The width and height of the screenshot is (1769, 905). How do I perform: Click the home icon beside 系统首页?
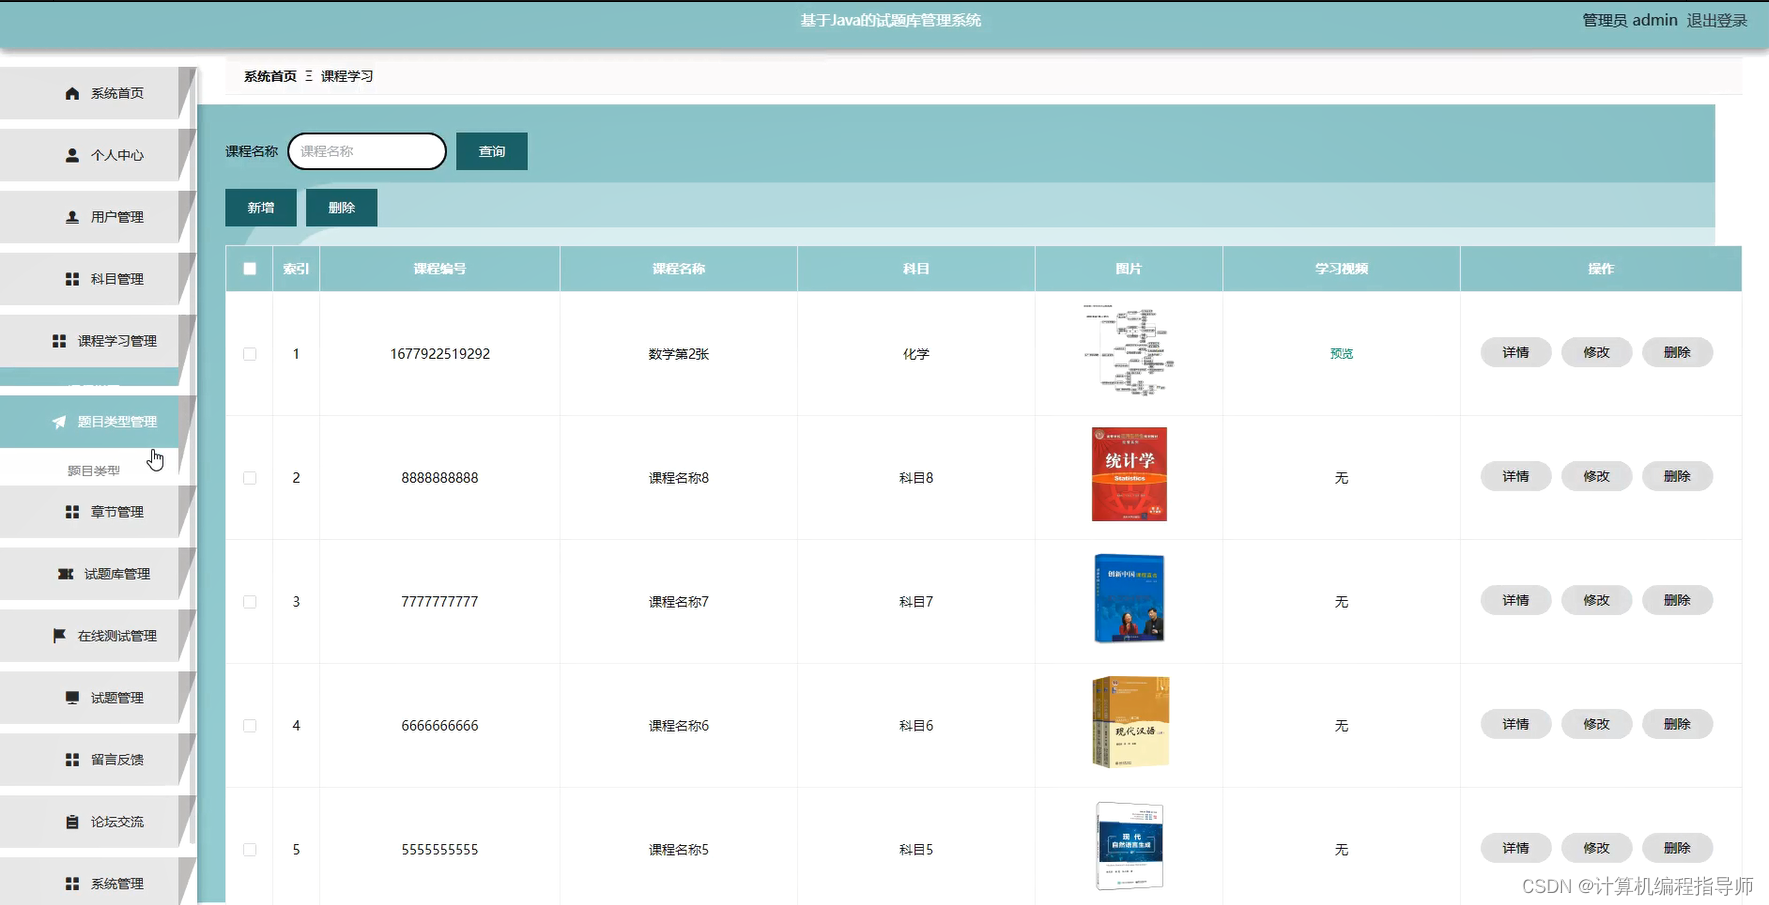click(x=72, y=93)
